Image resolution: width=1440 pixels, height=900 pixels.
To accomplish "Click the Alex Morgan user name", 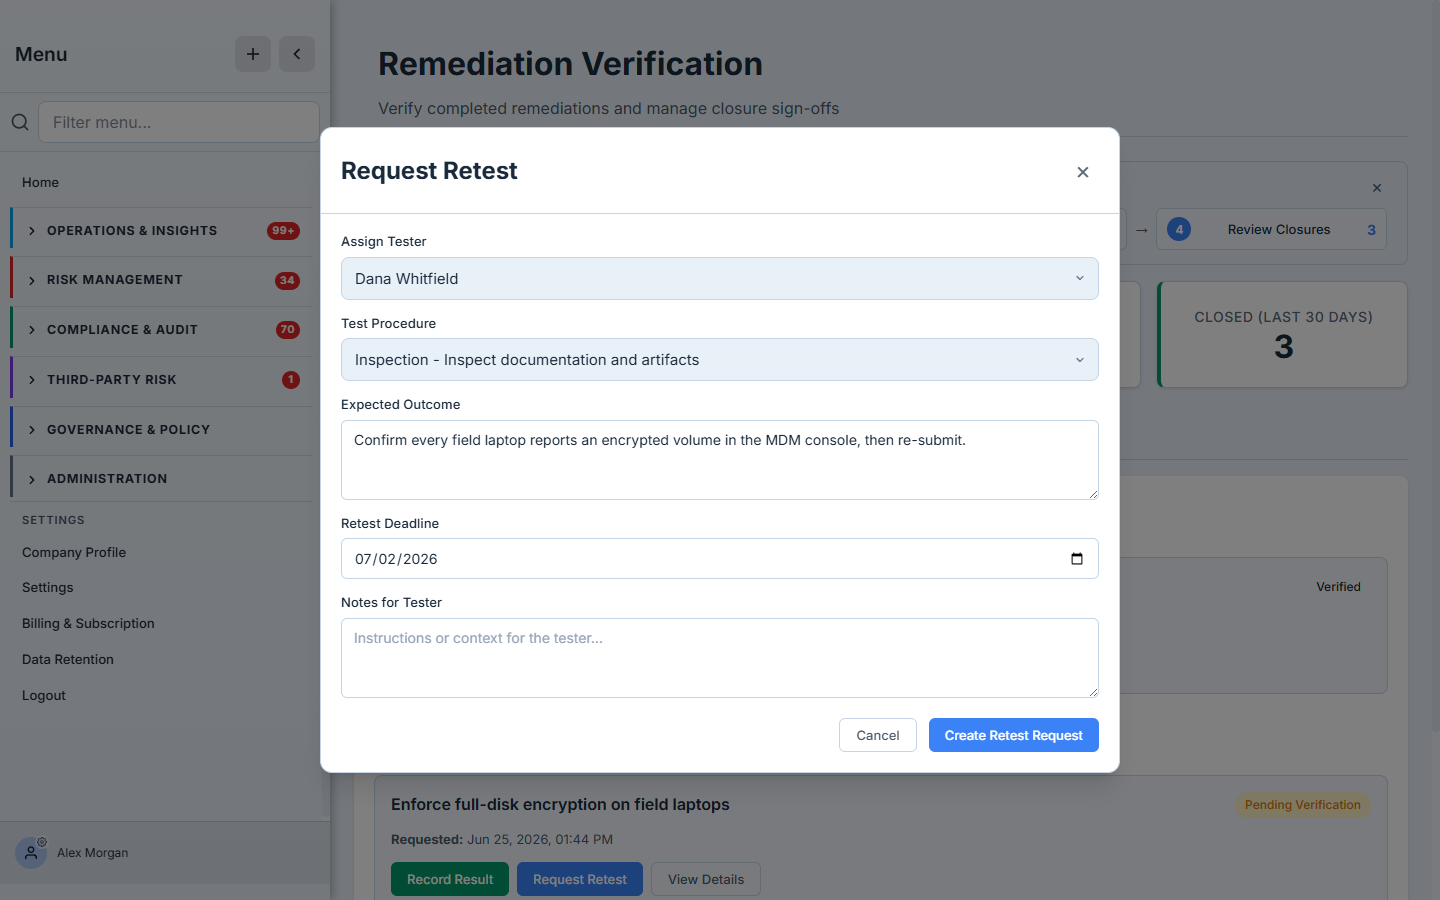I will 93,853.
